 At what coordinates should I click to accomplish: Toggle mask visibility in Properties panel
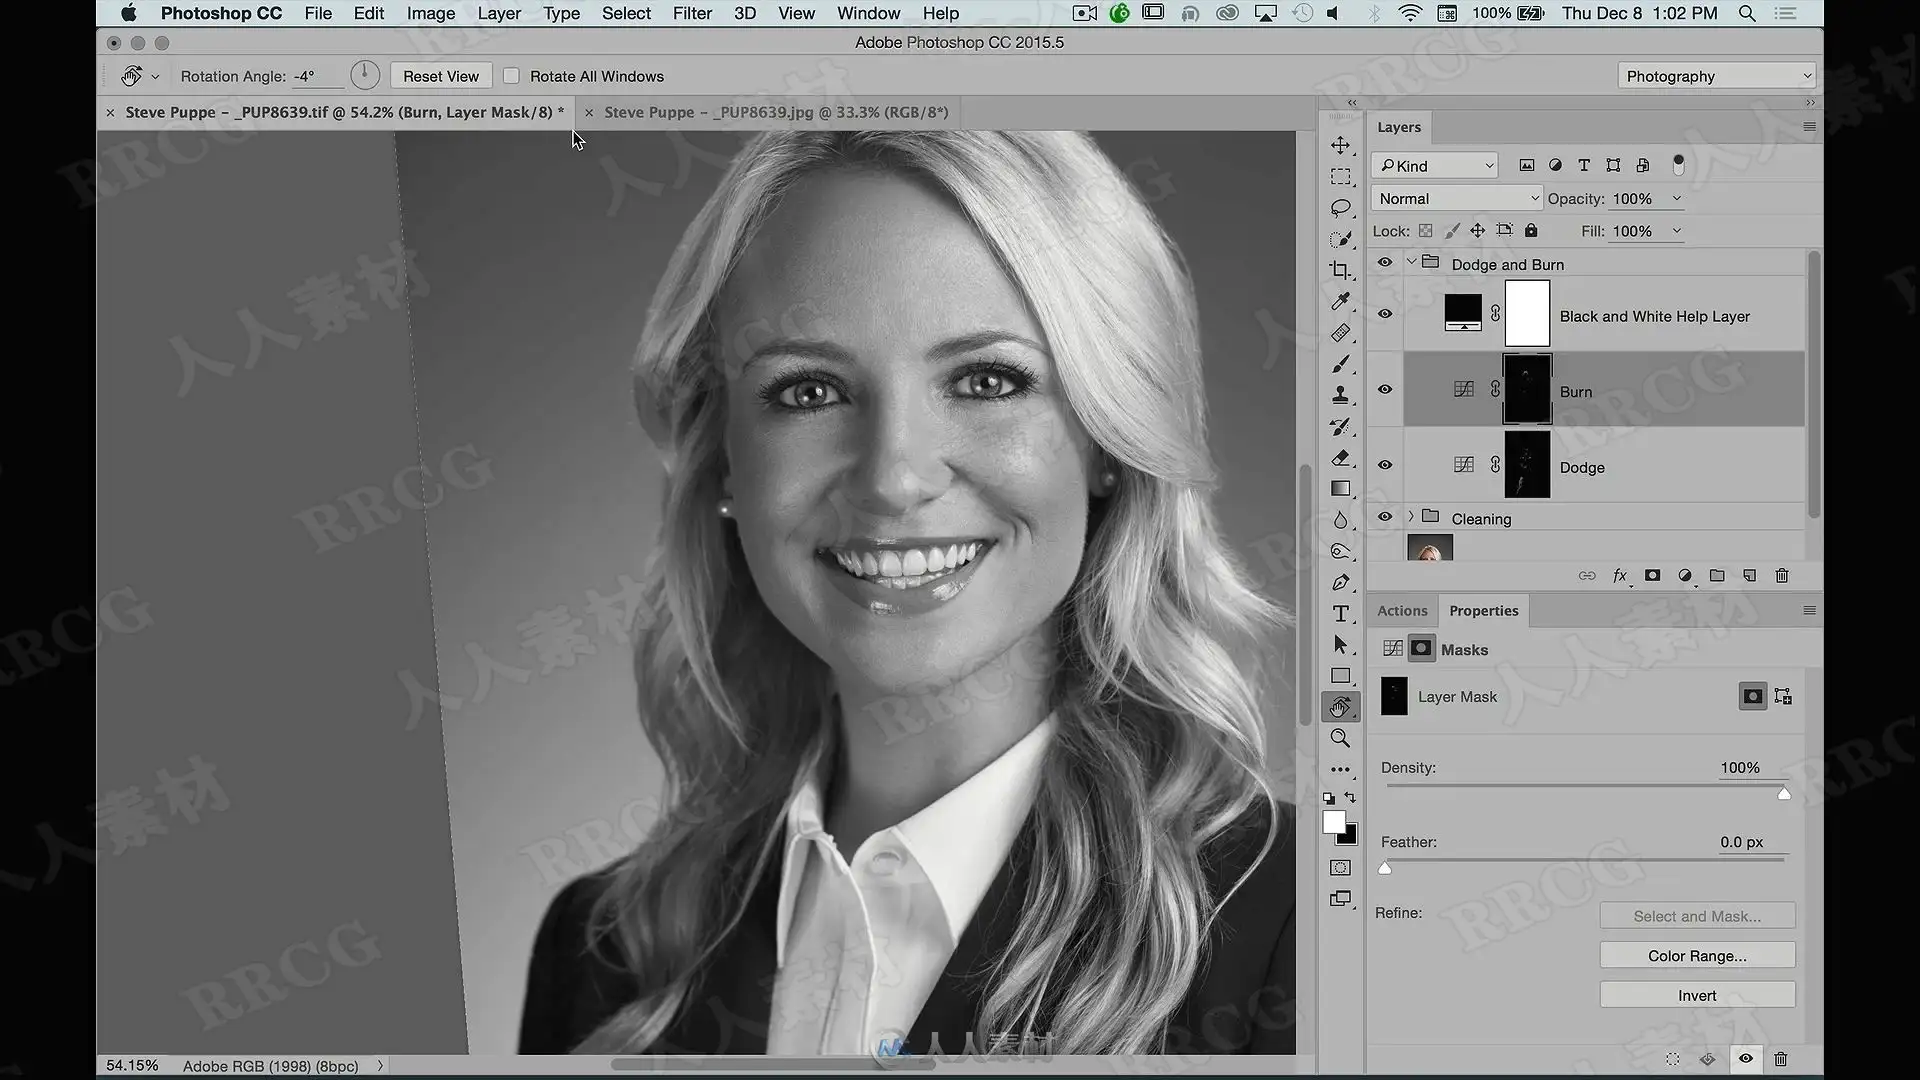tap(1745, 1058)
